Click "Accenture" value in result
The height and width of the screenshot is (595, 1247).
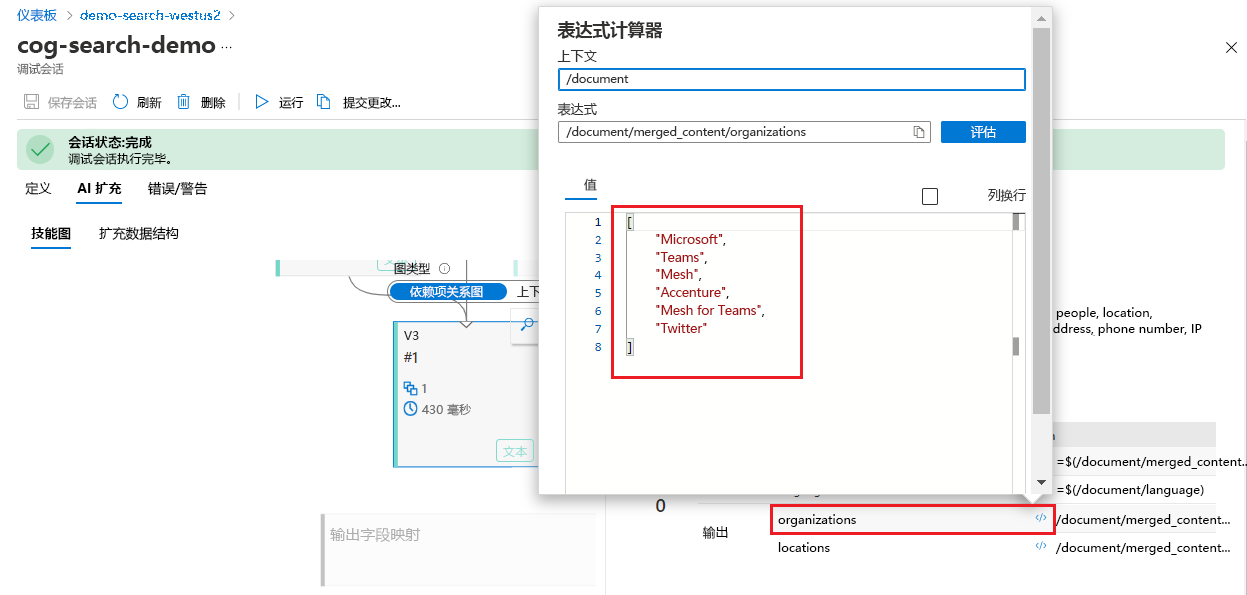692,292
